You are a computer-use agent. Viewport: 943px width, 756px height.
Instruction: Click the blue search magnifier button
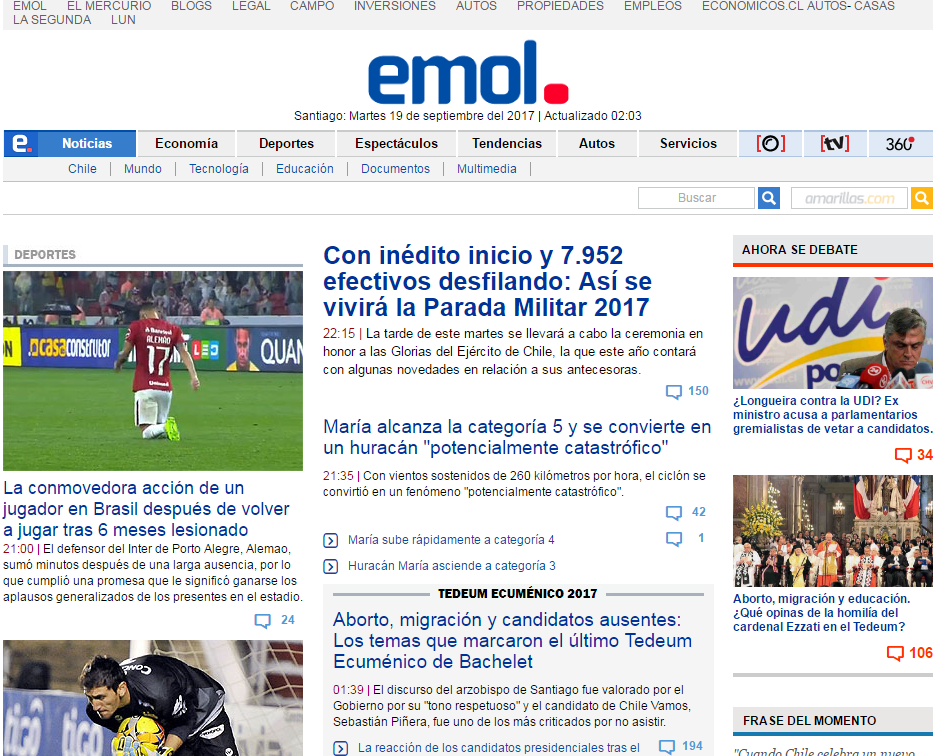[768, 198]
